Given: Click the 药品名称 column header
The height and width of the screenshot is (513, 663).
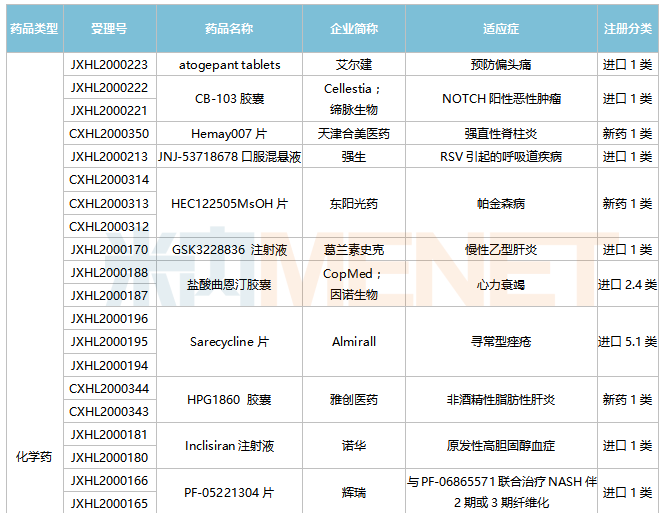Looking at the screenshot, I should tap(229, 29).
